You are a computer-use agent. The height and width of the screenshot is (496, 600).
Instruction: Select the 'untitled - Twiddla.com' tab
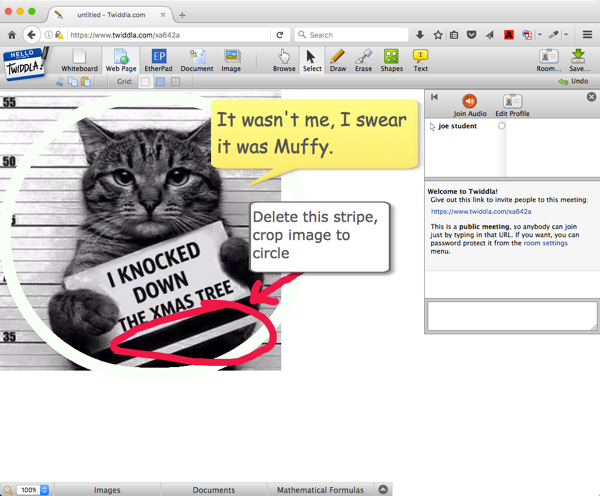(111, 15)
